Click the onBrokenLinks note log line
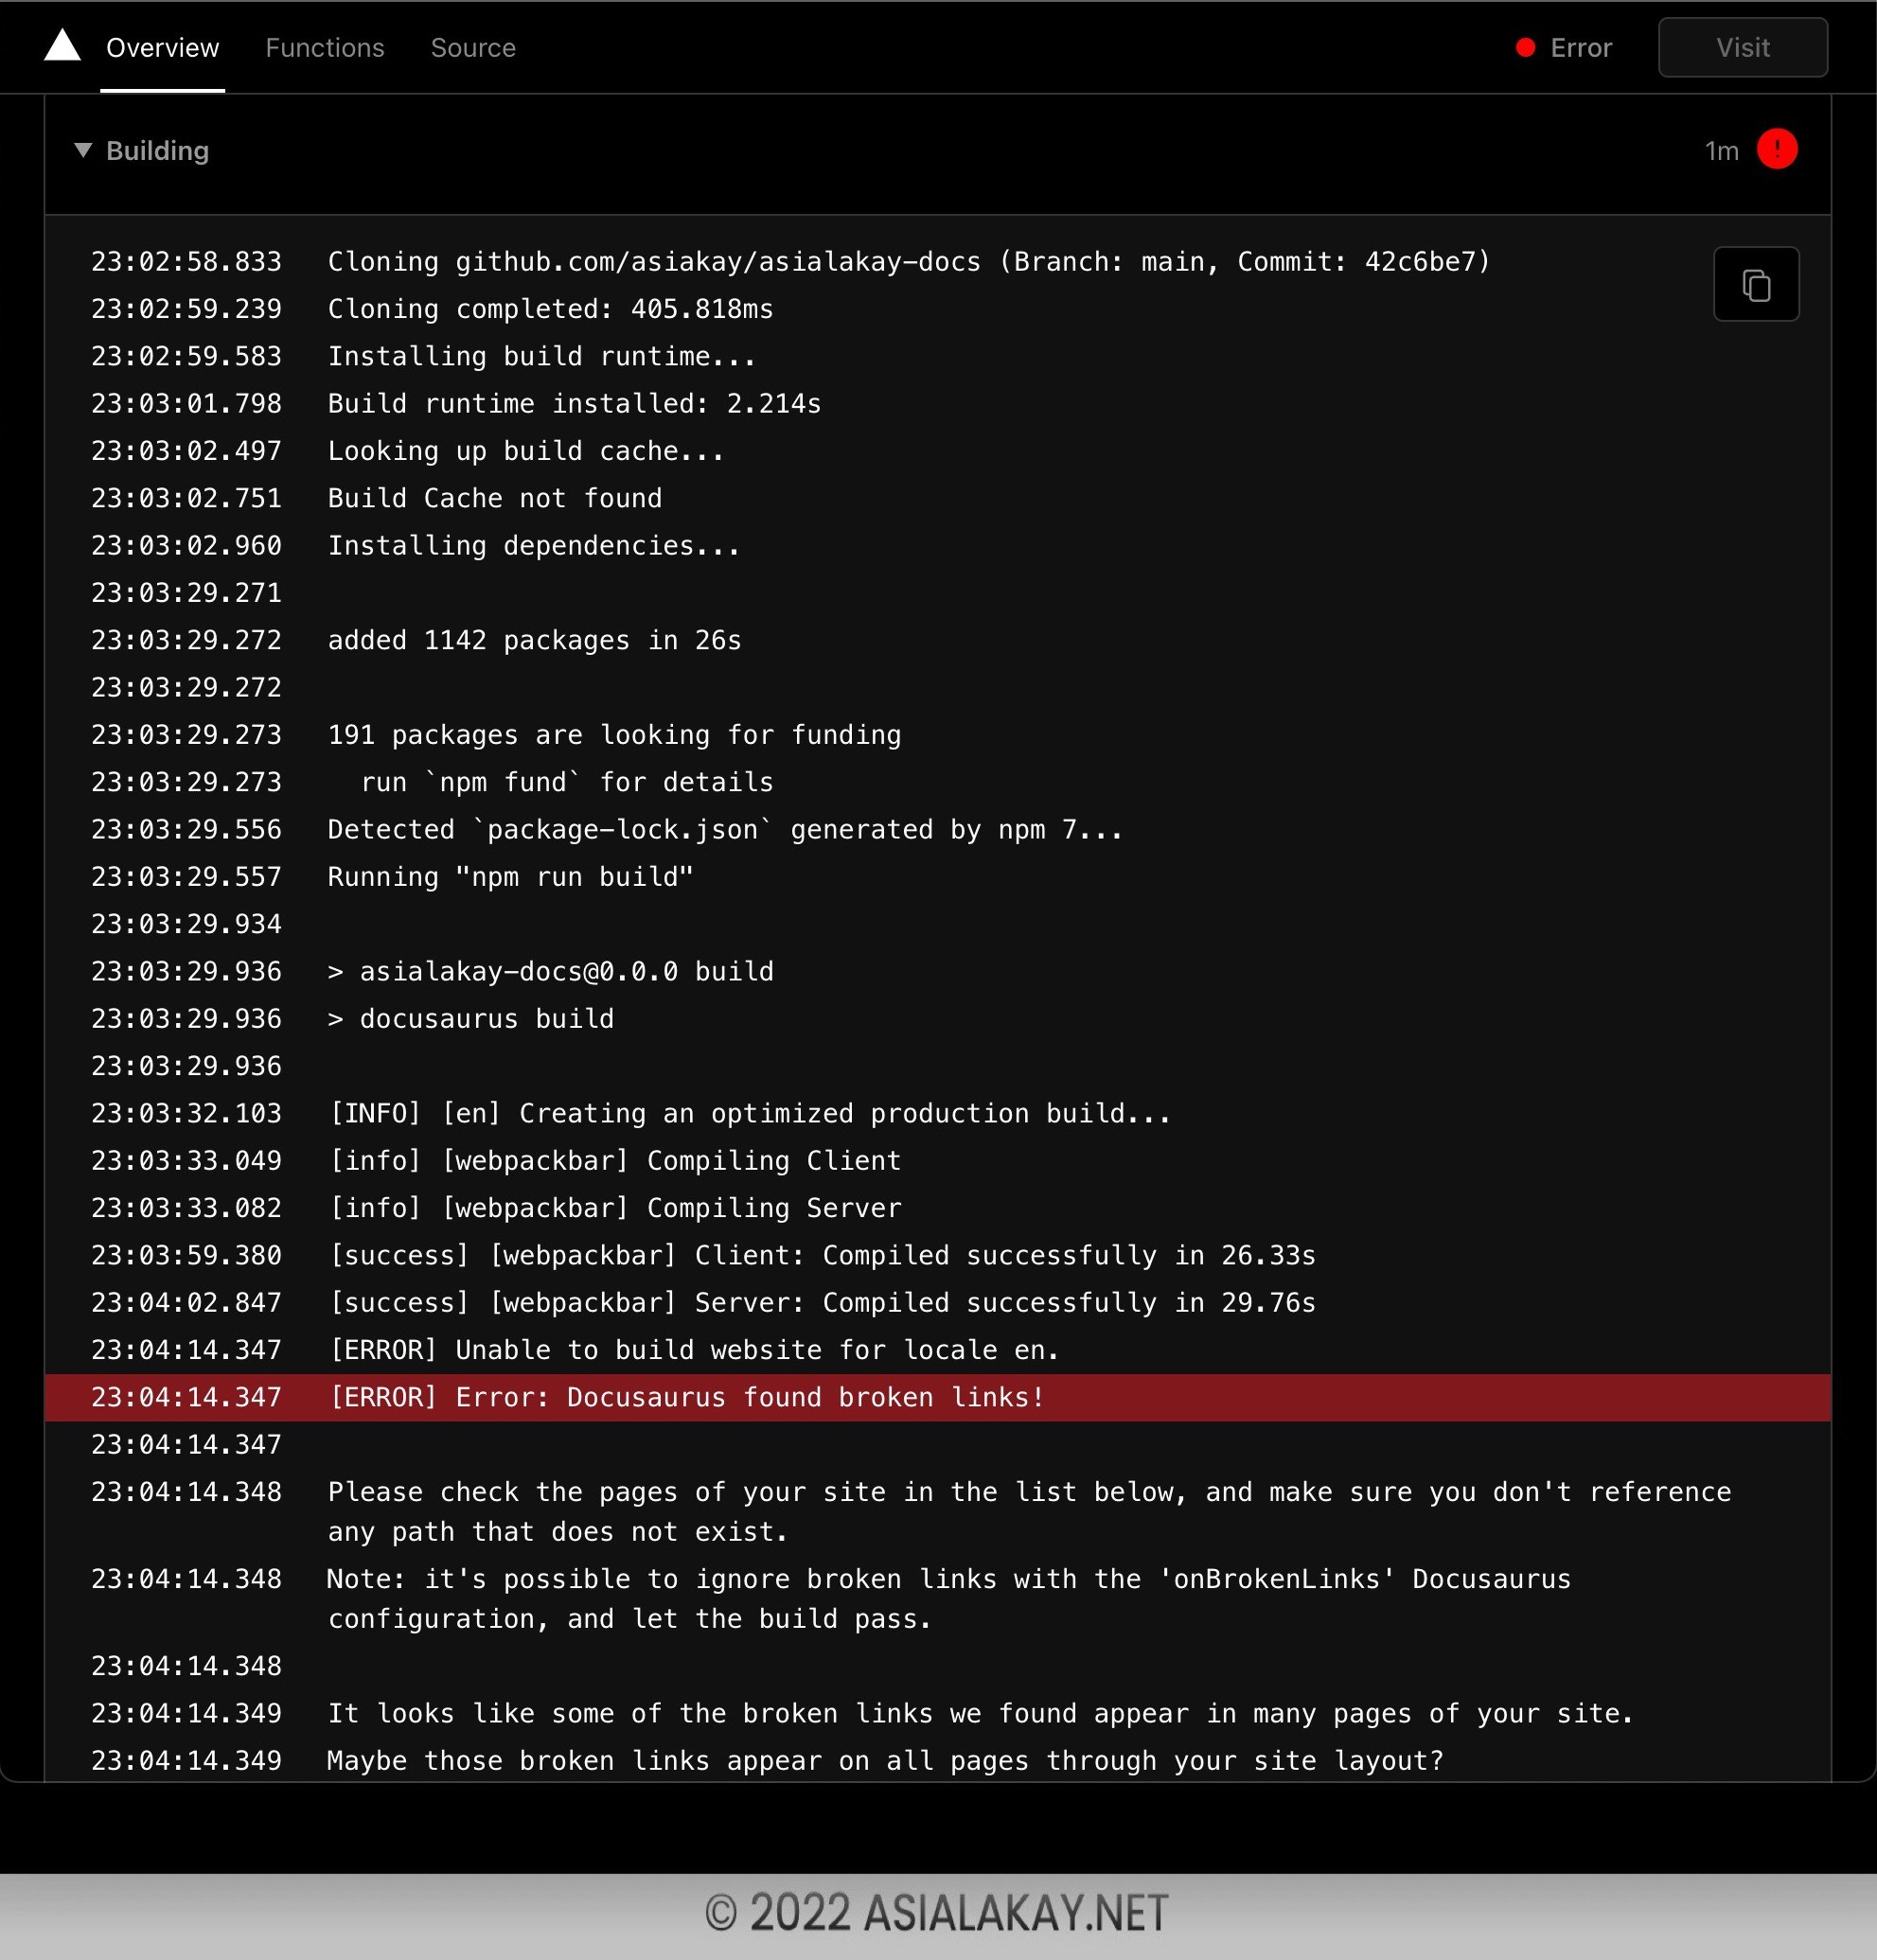 pyautogui.click(x=948, y=1579)
